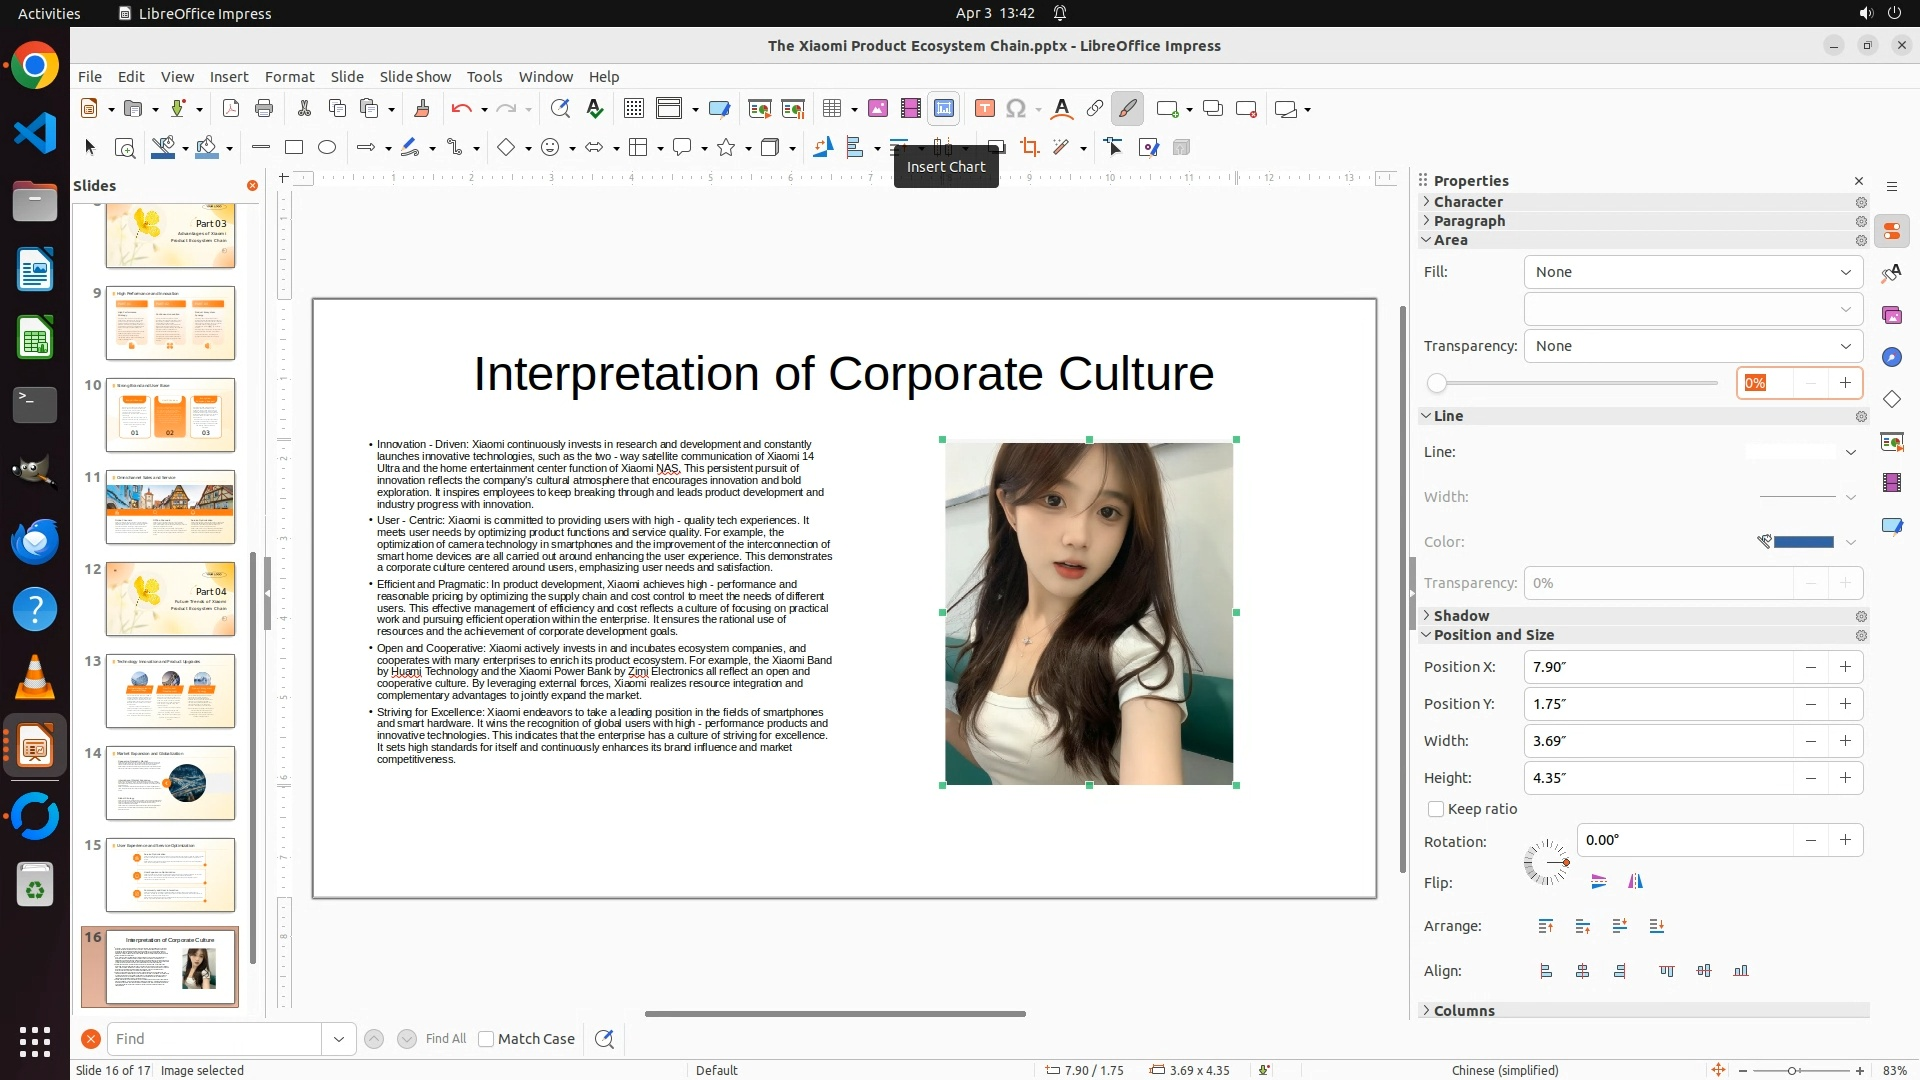Click the line Color swatch

[x=1802, y=542]
